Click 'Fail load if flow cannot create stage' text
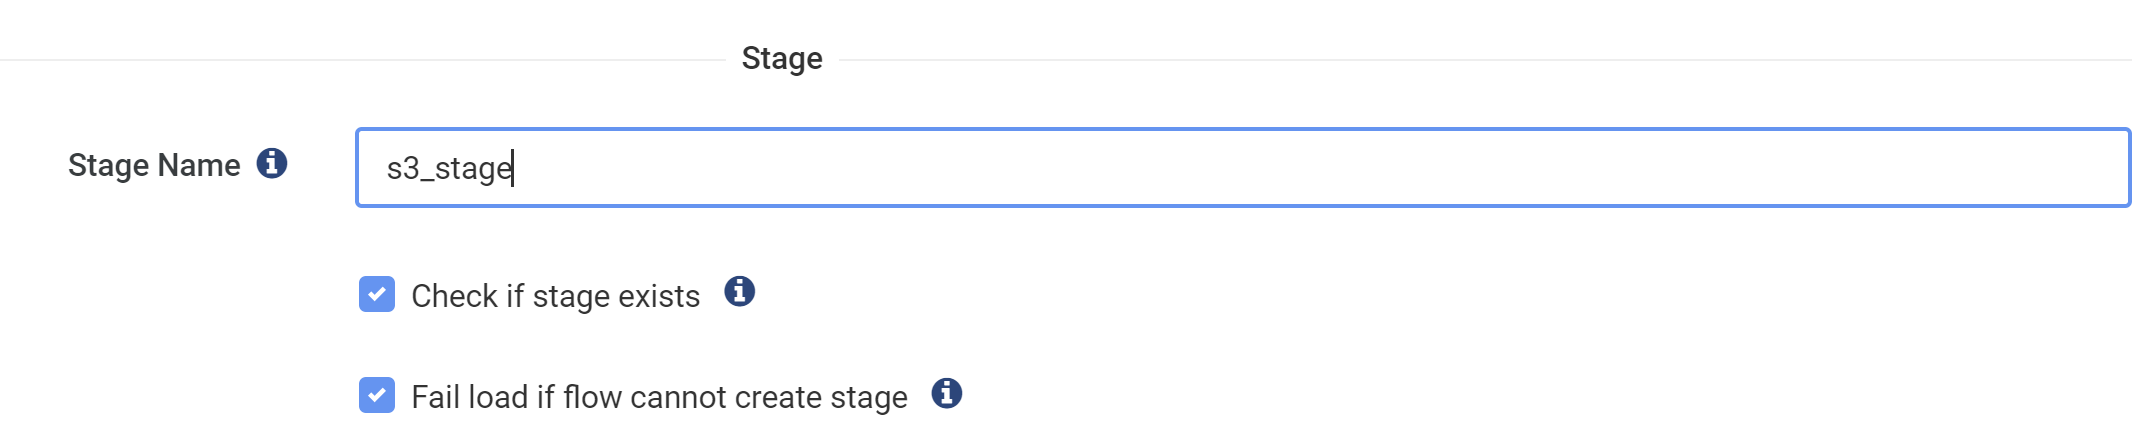Image resolution: width=2156 pixels, height=439 pixels. pos(659,397)
